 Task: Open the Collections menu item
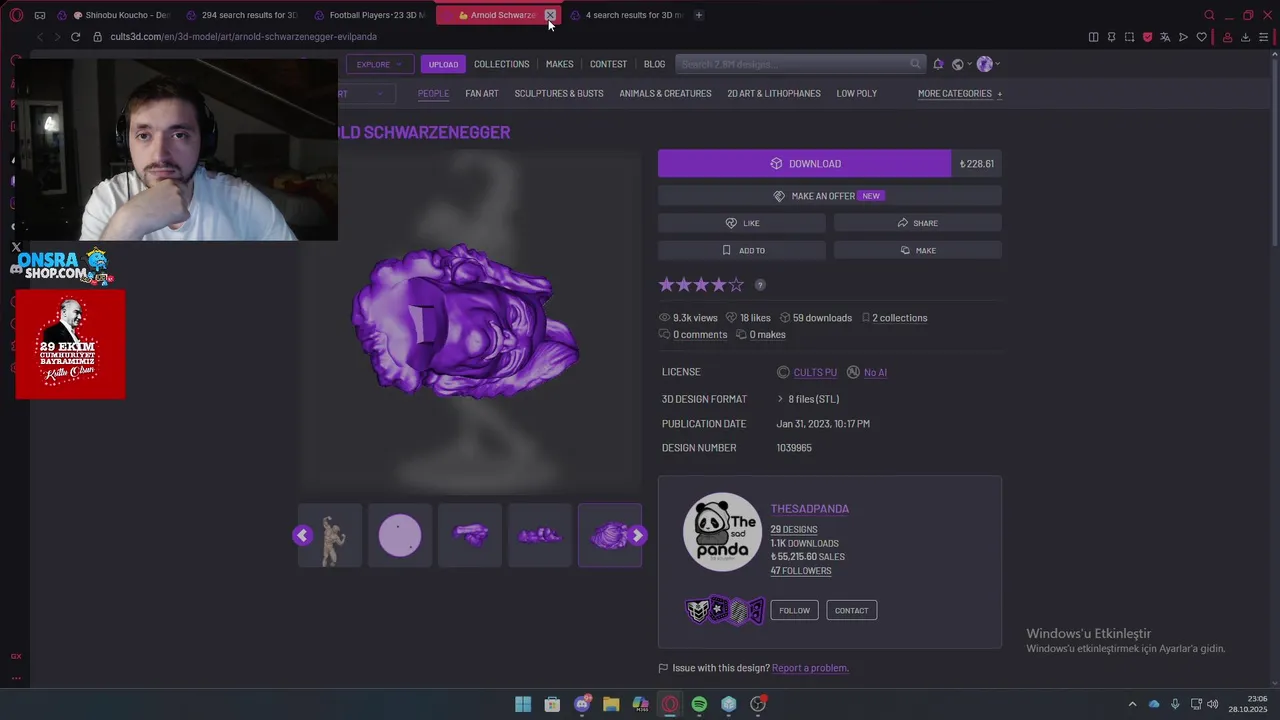[501, 64]
